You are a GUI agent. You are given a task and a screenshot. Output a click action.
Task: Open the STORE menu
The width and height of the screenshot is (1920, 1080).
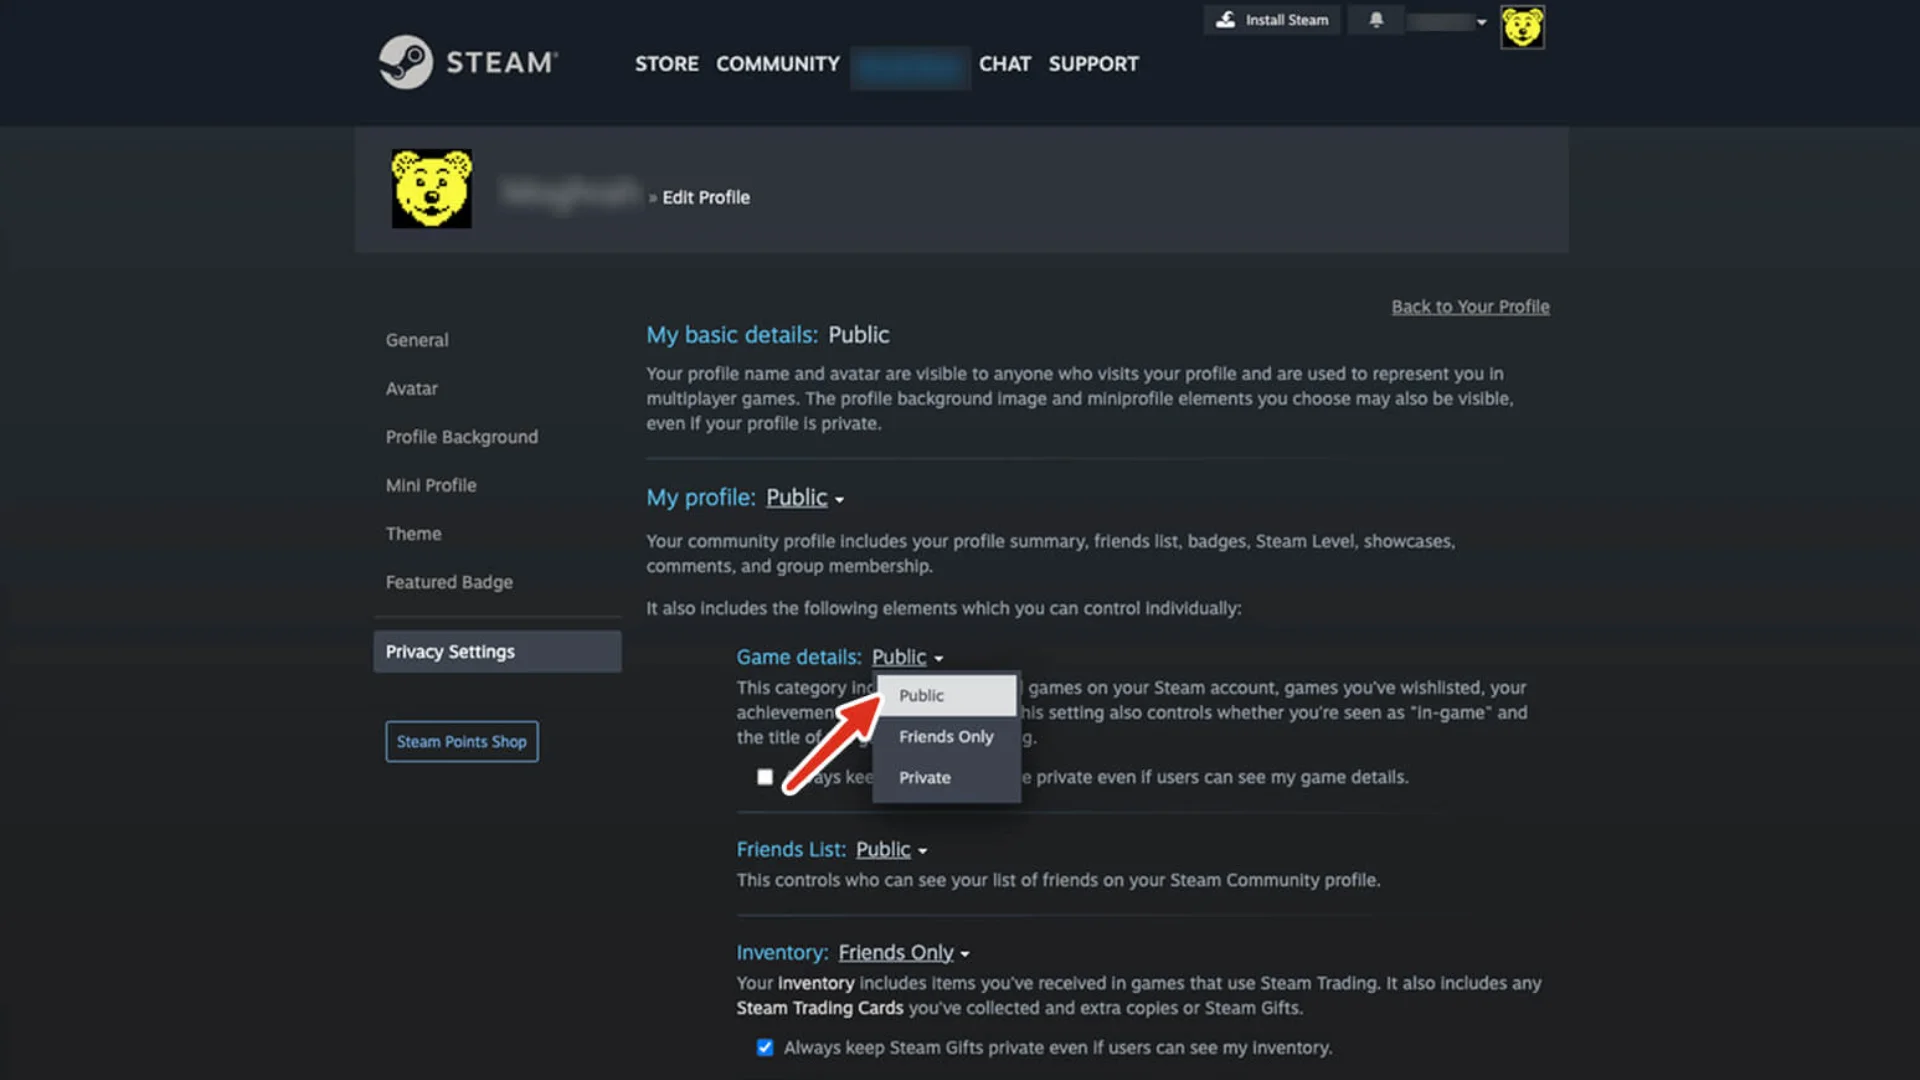click(x=667, y=64)
